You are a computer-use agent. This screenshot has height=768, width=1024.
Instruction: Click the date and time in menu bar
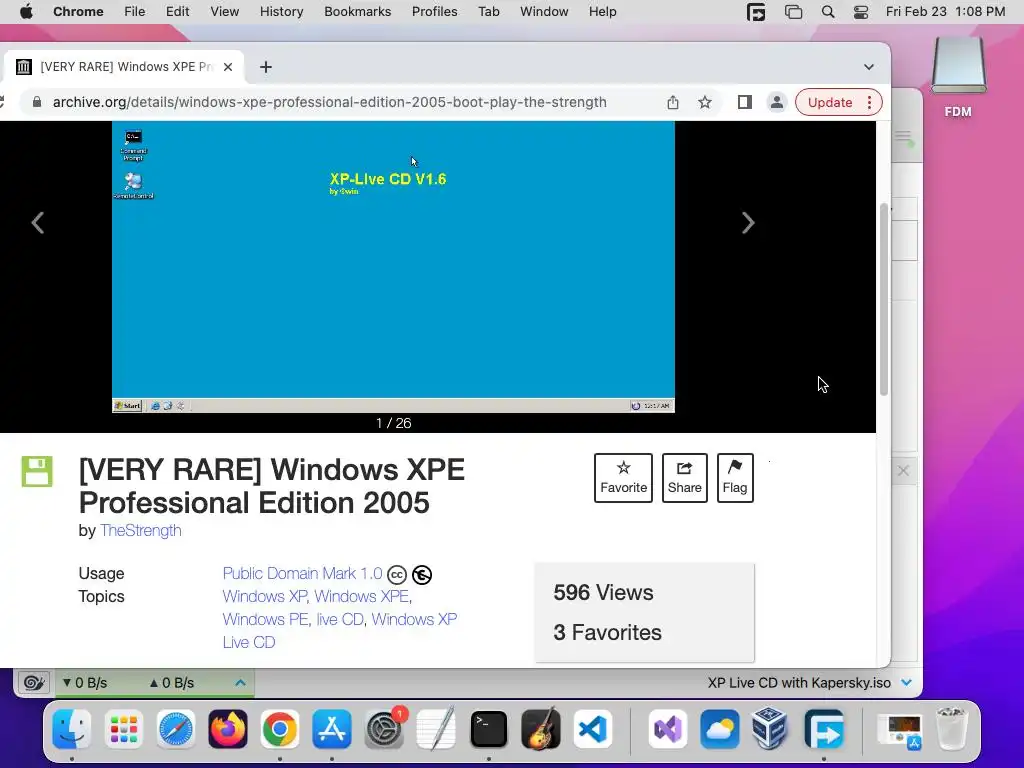click(x=945, y=12)
